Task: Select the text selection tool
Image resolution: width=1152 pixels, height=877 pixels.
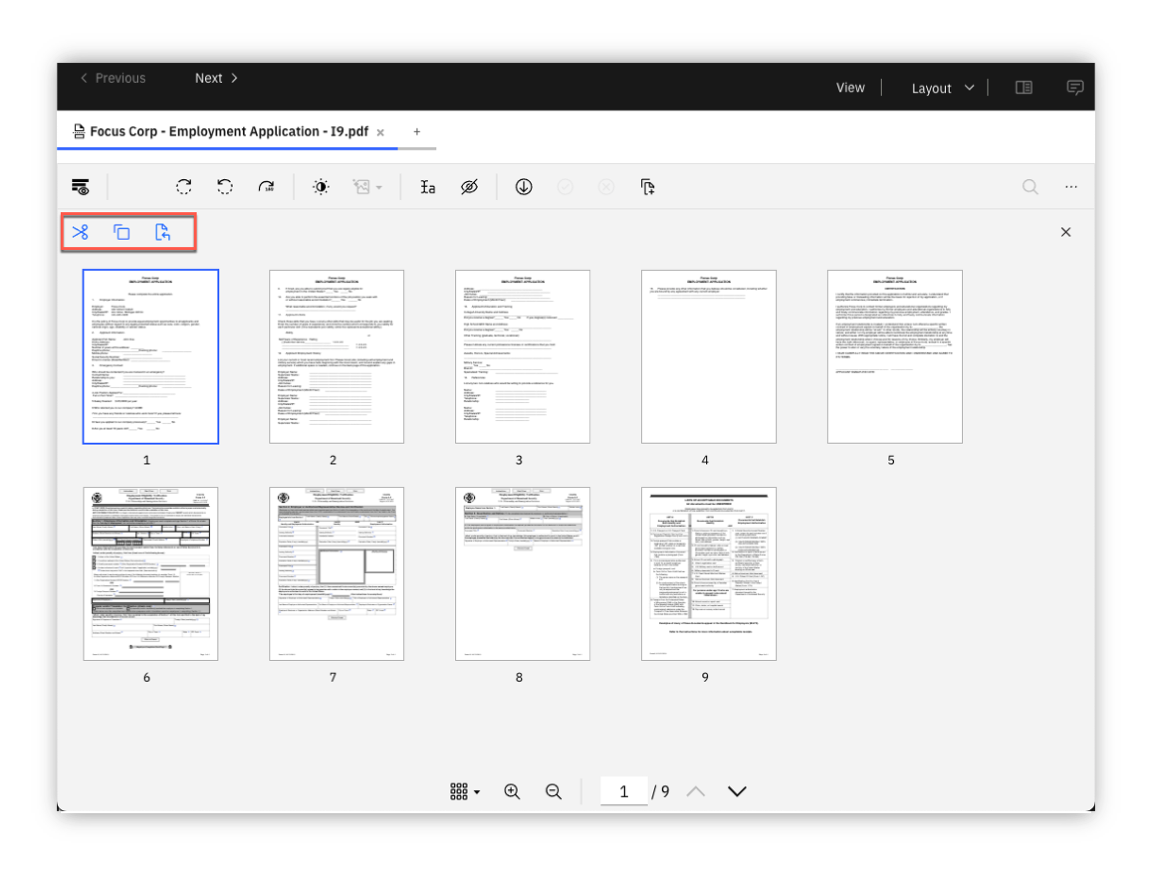Action: (428, 187)
